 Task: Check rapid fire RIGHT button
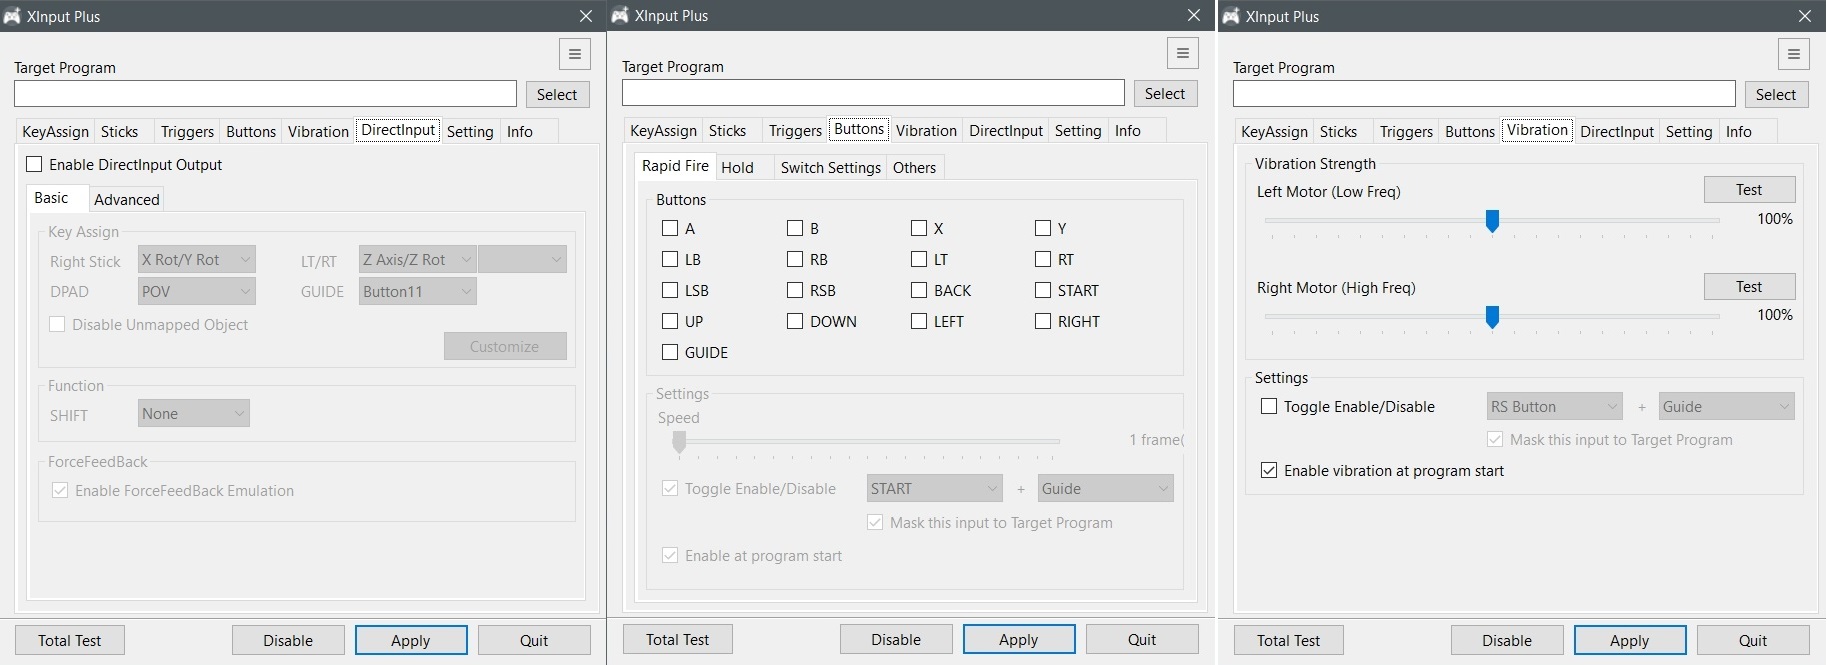click(x=1043, y=321)
